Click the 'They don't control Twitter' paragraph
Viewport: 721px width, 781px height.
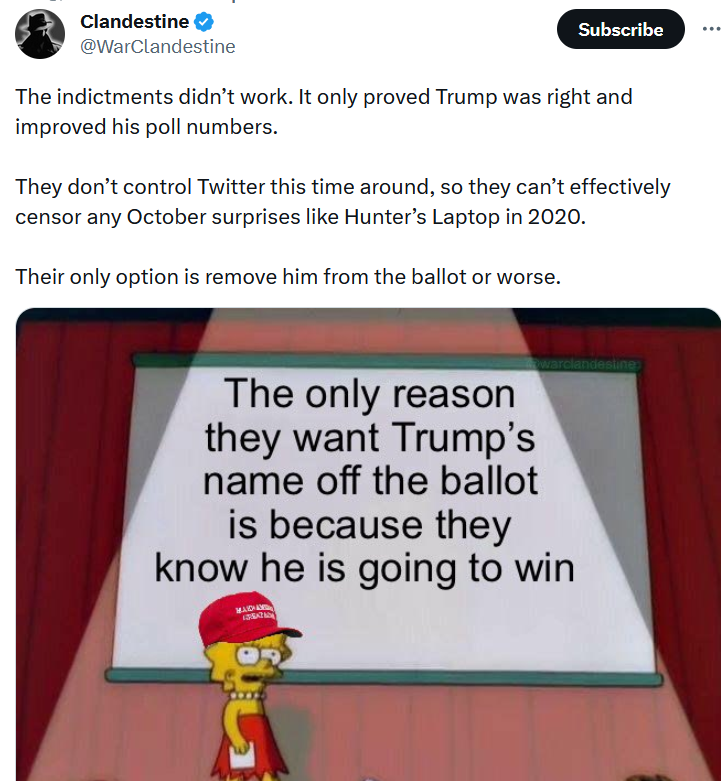(343, 202)
